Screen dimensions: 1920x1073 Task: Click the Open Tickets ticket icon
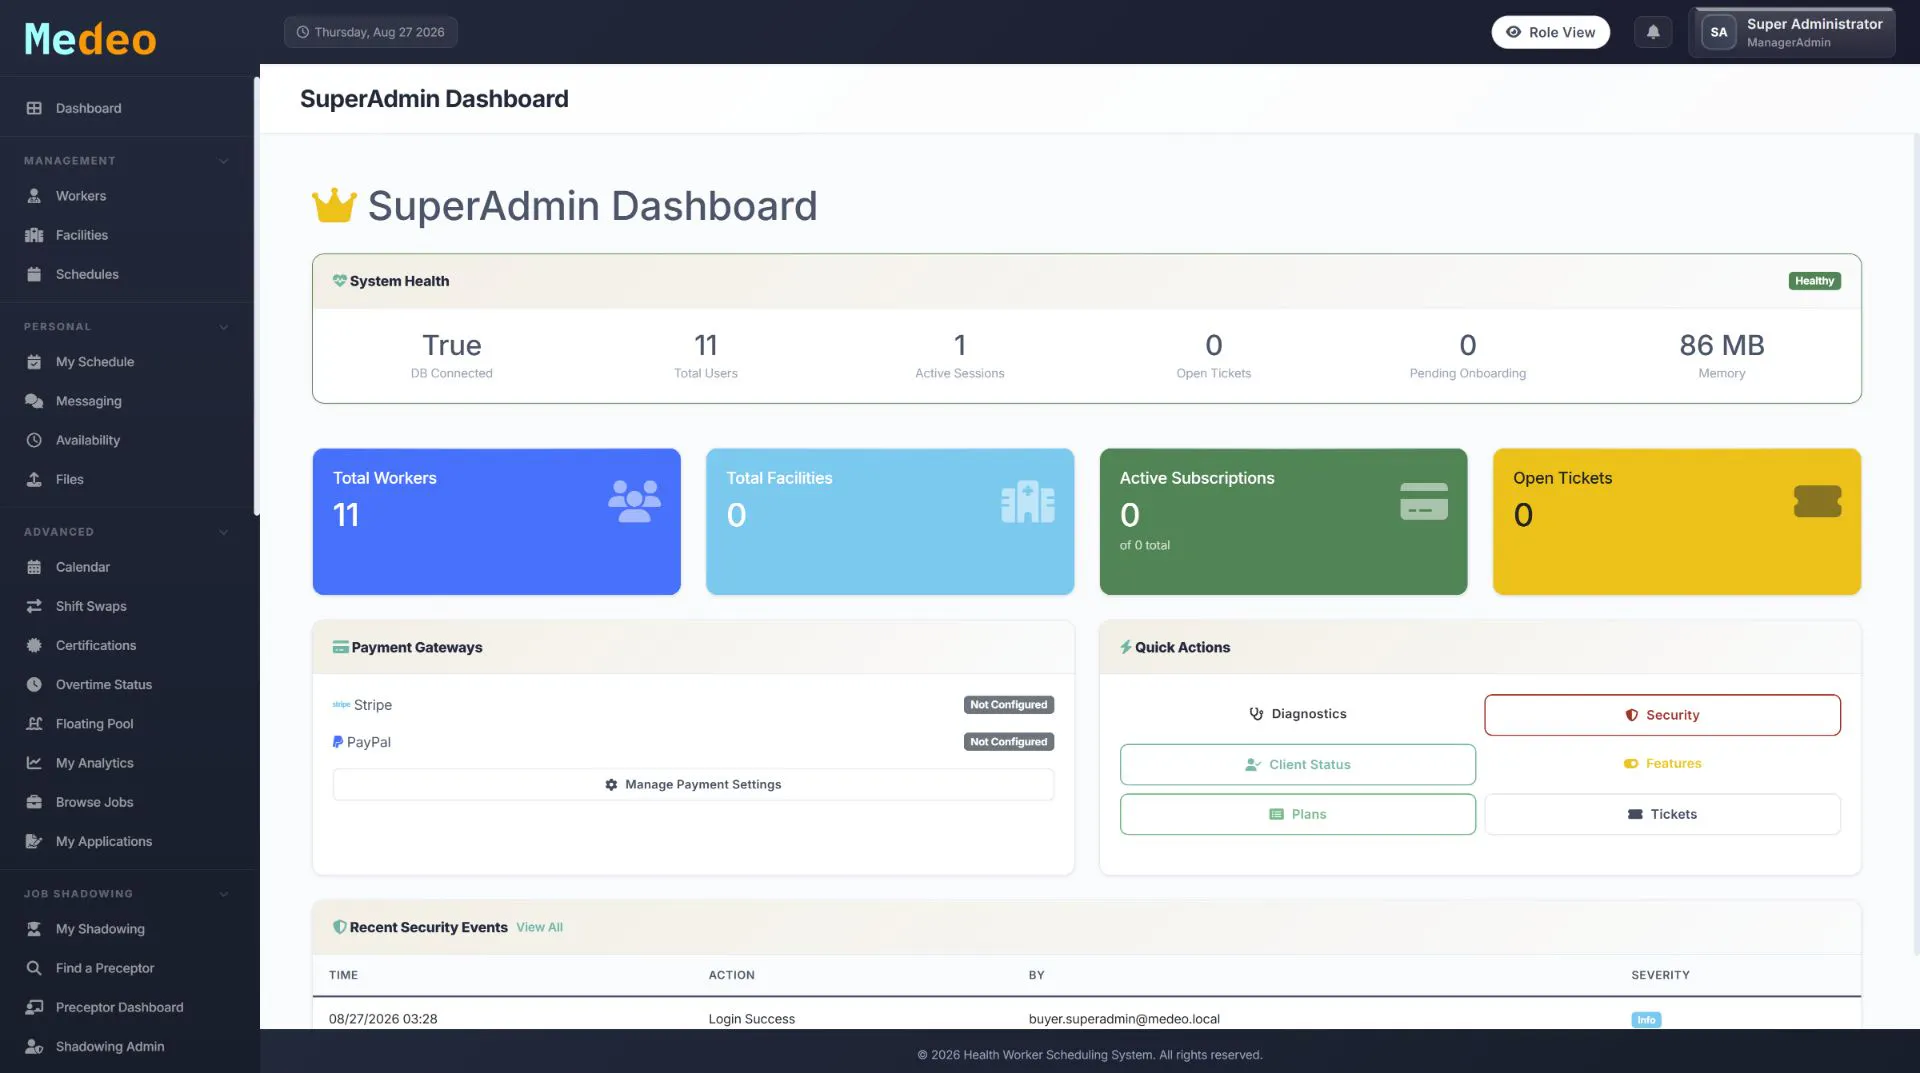pyautogui.click(x=1817, y=501)
